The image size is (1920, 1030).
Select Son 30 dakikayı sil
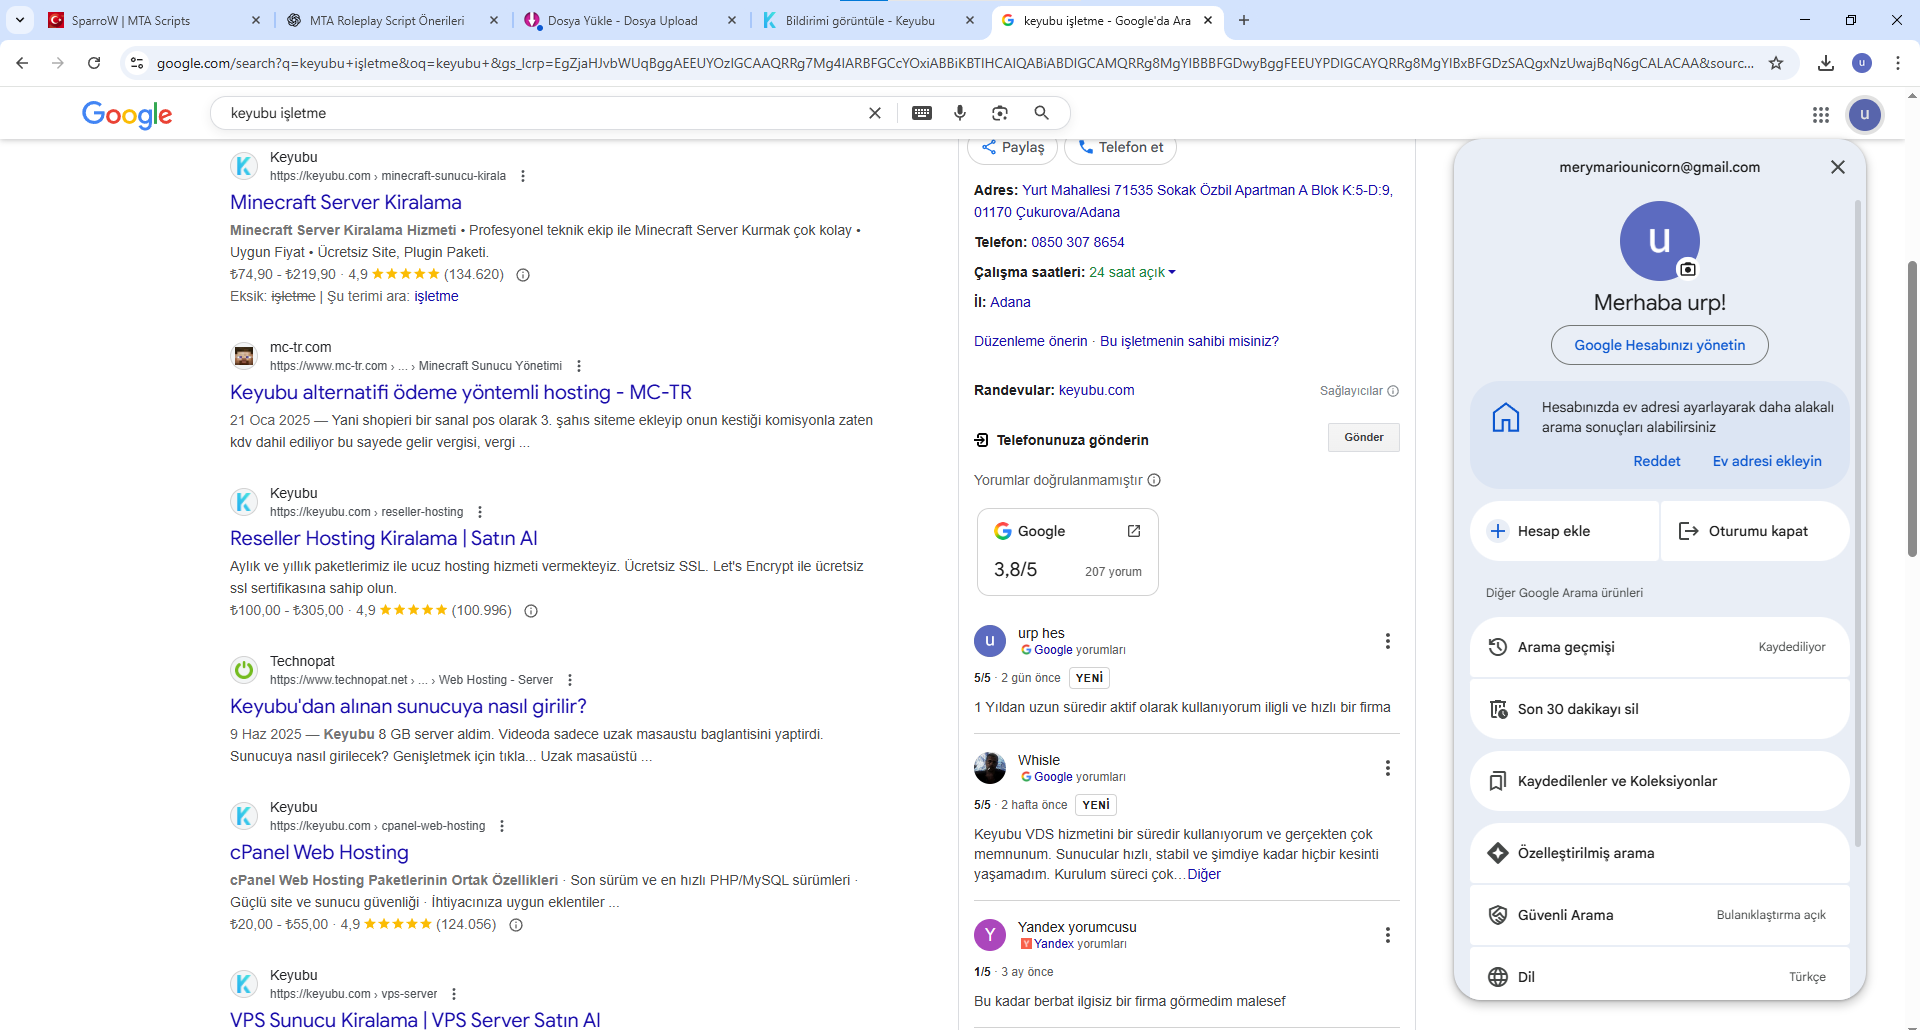(x=1660, y=709)
